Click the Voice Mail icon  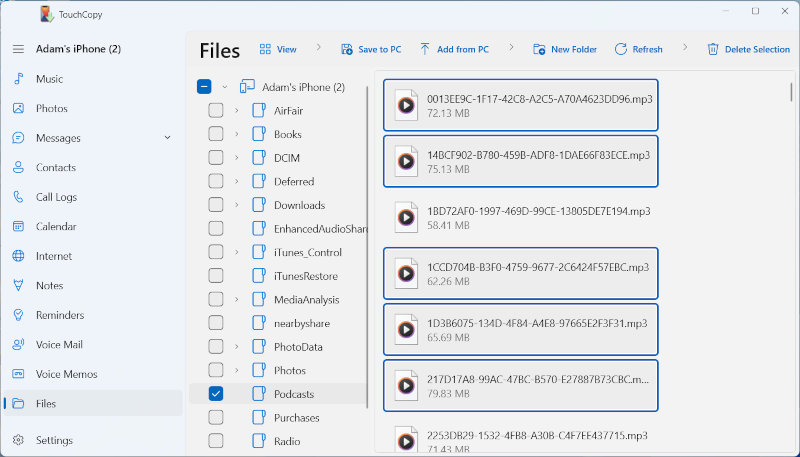[x=18, y=345]
